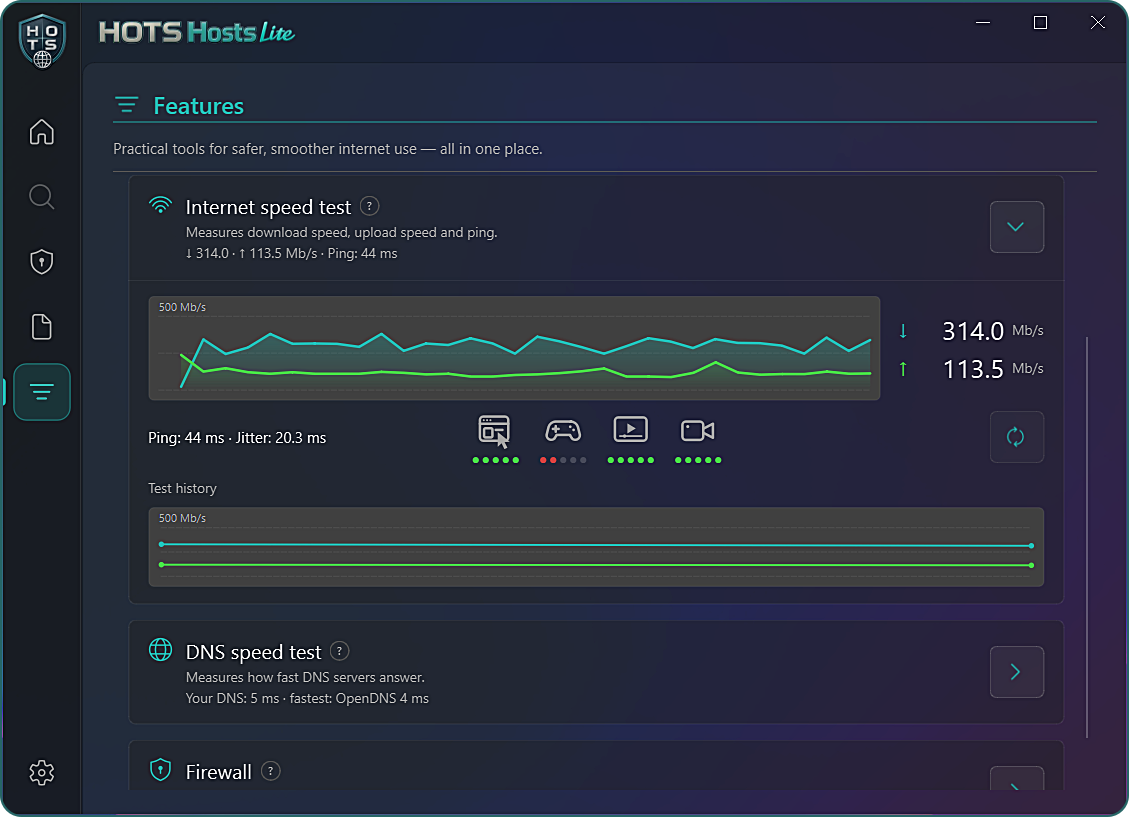Click the green dots under web browsing icon

click(495, 460)
